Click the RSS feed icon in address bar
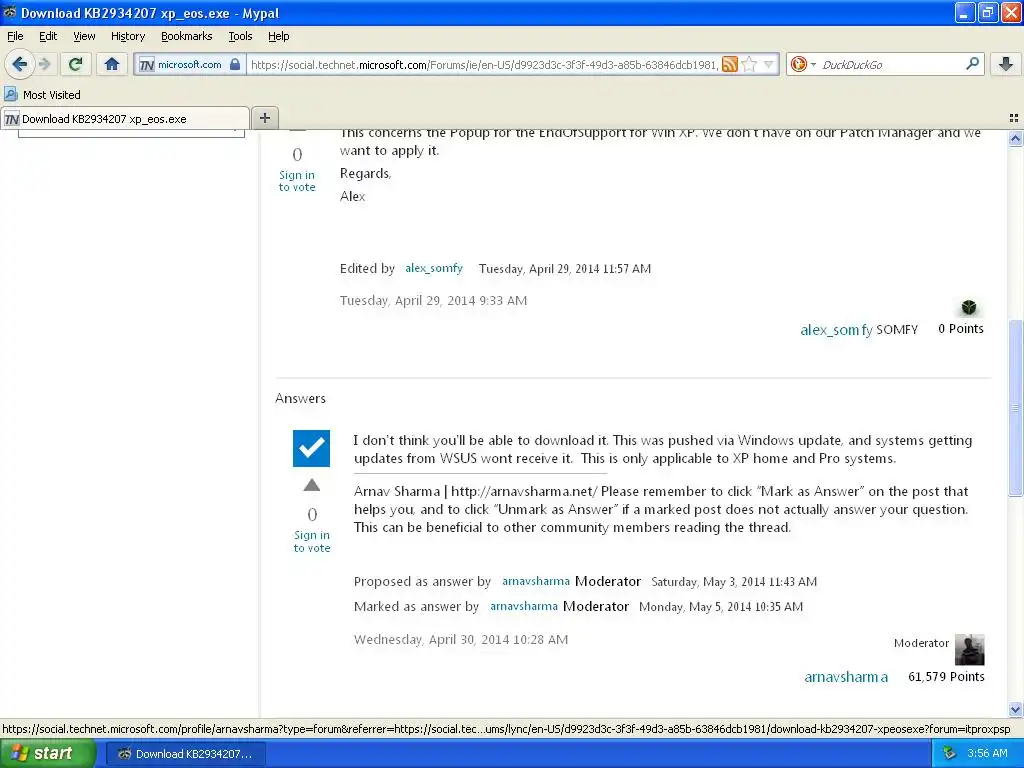The image size is (1024, 768). click(730, 64)
